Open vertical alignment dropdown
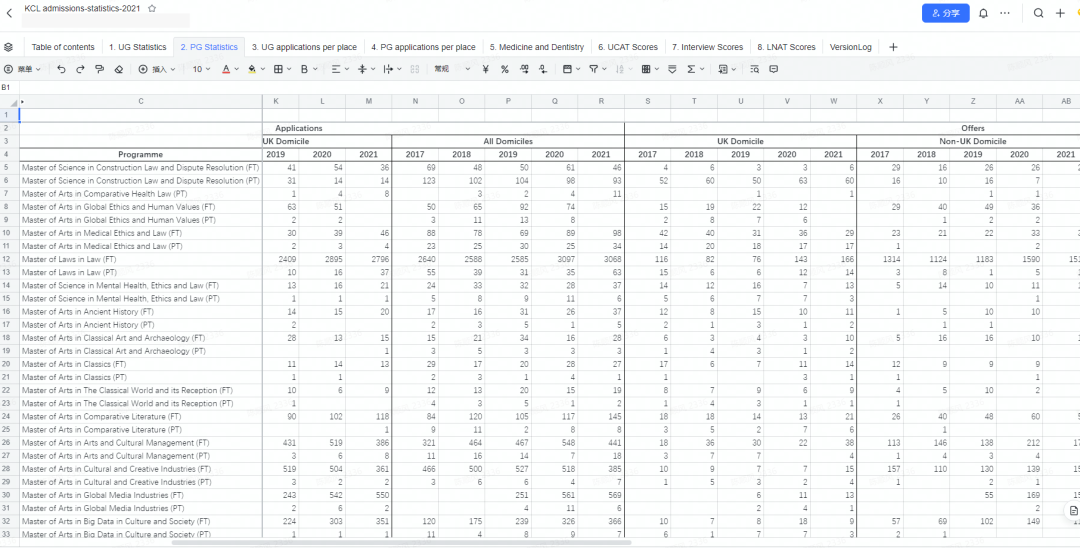The width and height of the screenshot is (1080, 548). pos(366,69)
